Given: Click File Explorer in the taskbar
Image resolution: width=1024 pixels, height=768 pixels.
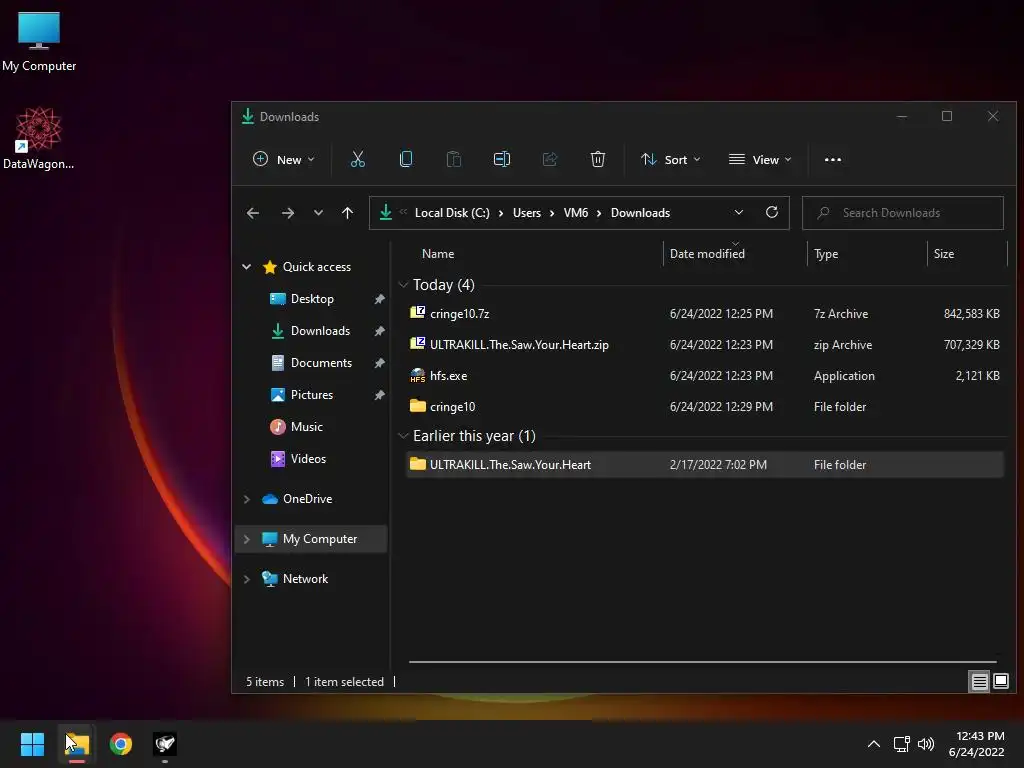Looking at the screenshot, I should [x=76, y=744].
